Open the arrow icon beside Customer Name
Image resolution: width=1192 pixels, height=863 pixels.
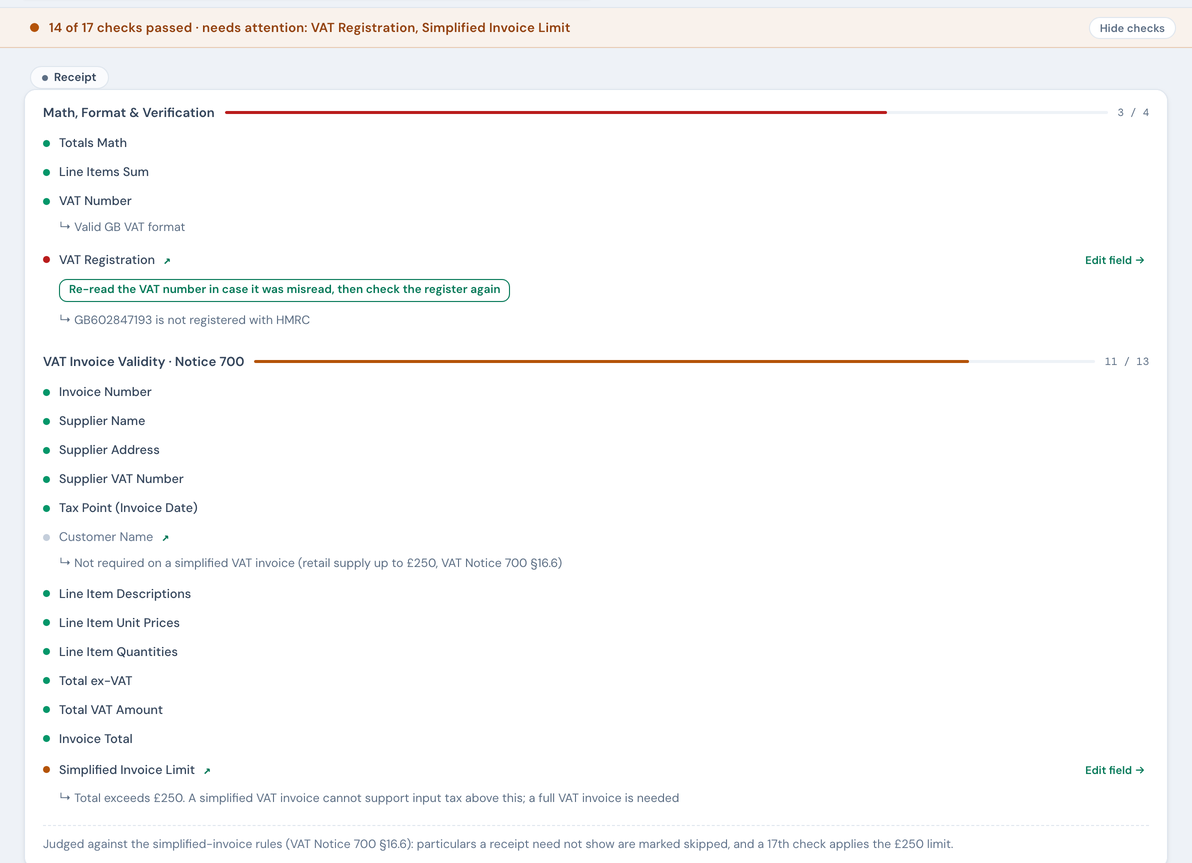tap(166, 538)
